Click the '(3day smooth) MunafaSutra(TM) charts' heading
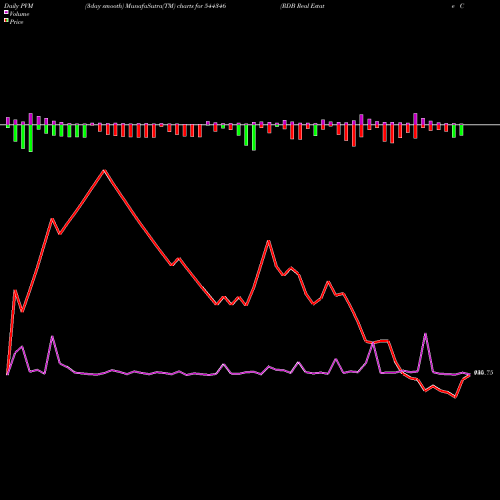Screen dimensions: 500x500 [139, 6]
